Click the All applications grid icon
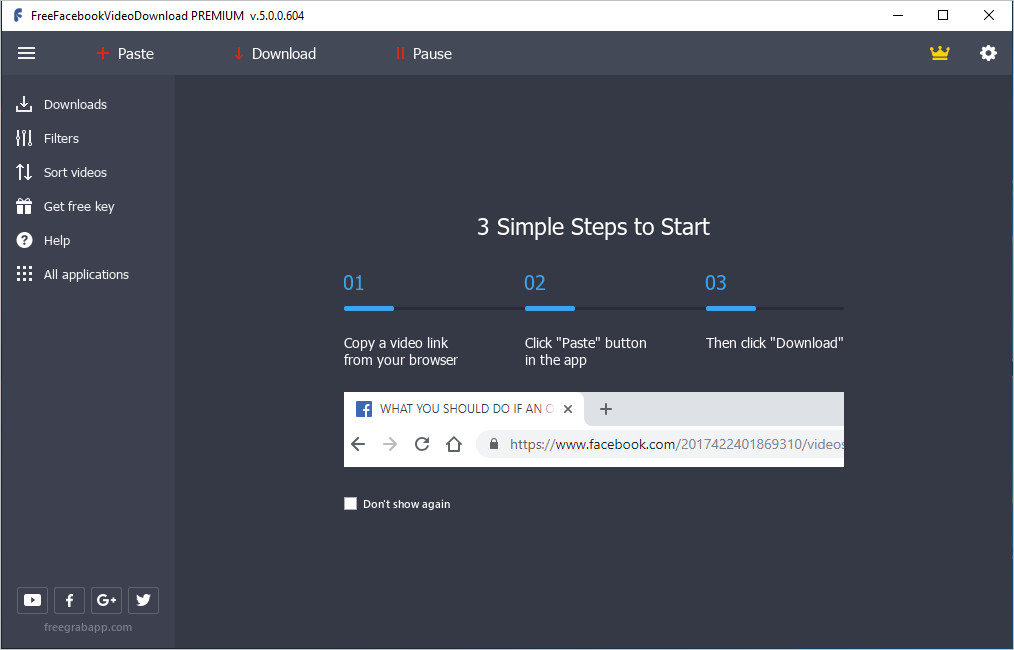 [24, 274]
